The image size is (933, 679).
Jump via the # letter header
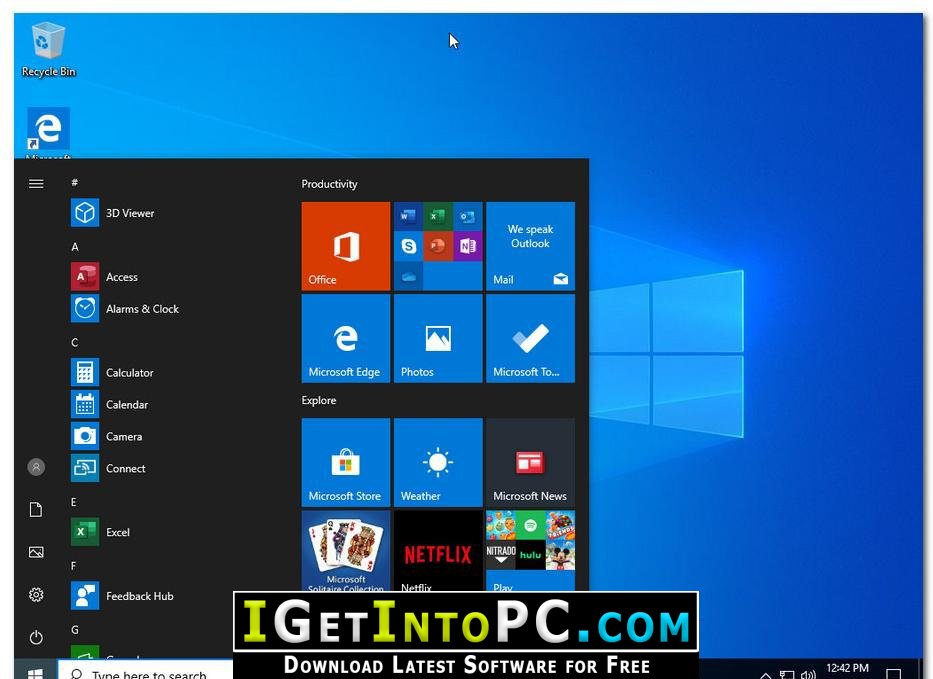[x=74, y=182]
